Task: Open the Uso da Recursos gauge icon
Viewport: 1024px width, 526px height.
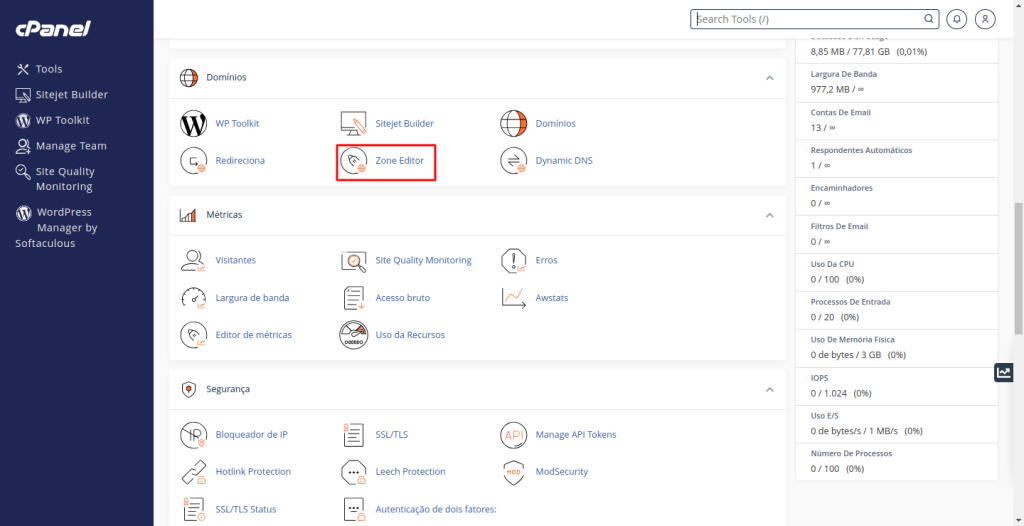Action: 353,335
